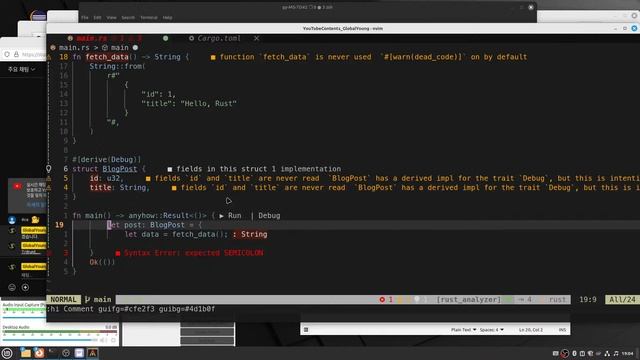Open Plain Text language dropdown in text editor
640x360 pixels.
point(464,330)
